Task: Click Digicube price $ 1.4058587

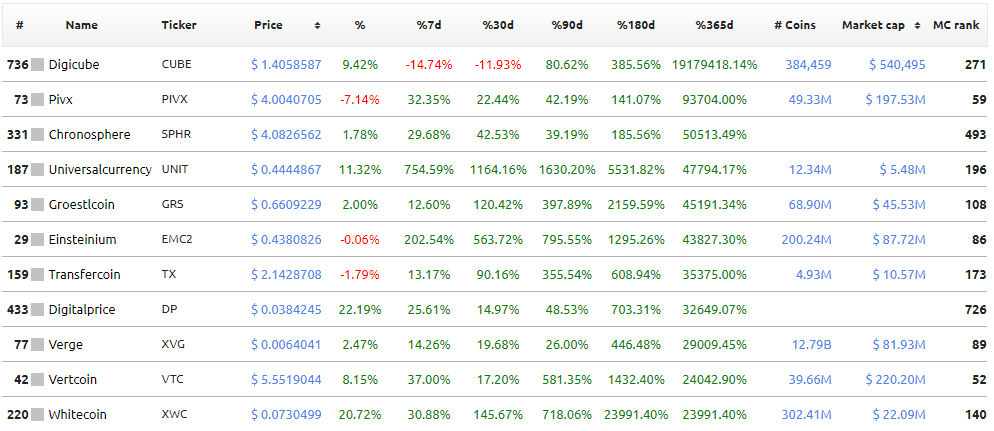Action: [287, 65]
